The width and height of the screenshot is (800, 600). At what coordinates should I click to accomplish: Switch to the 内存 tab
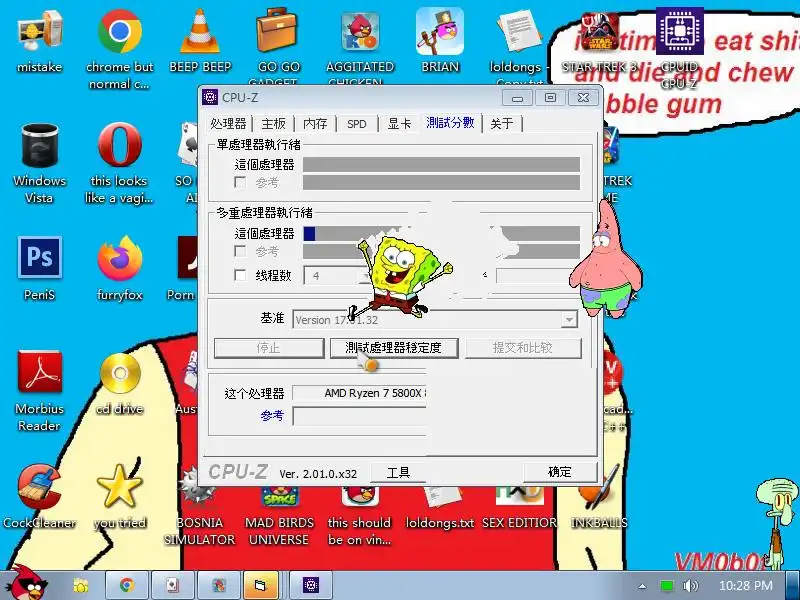[315, 123]
